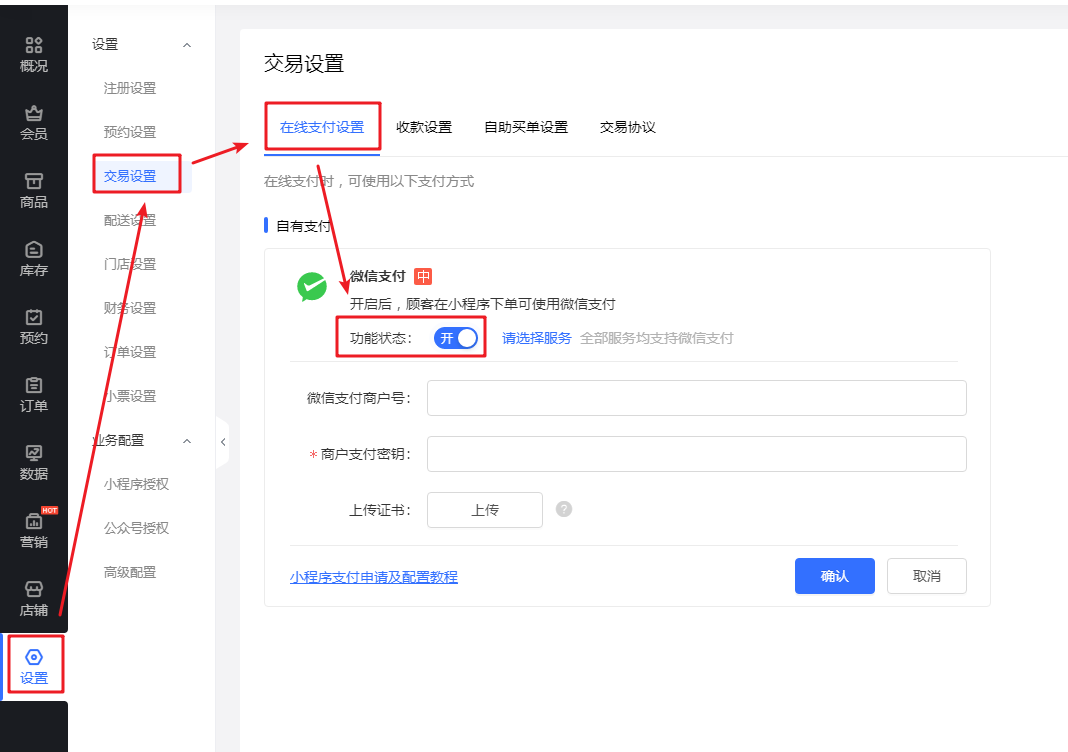The width and height of the screenshot is (1068, 752).
Task: Click the blue 确认 button
Action: [x=834, y=576]
